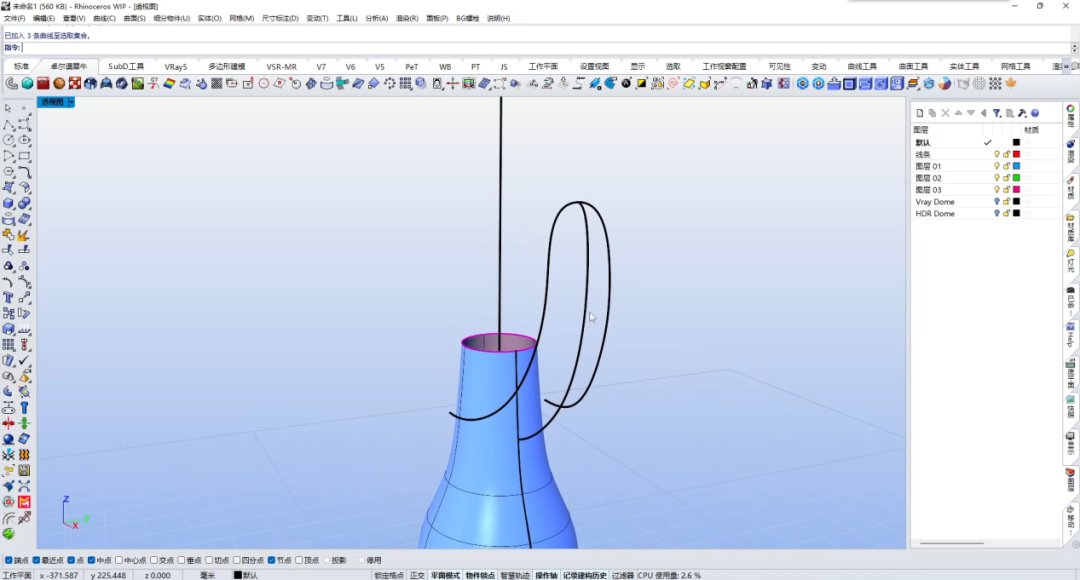This screenshot has width=1080, height=580.
Task: Enable the 交点 osnap checkbox
Action: (154, 560)
